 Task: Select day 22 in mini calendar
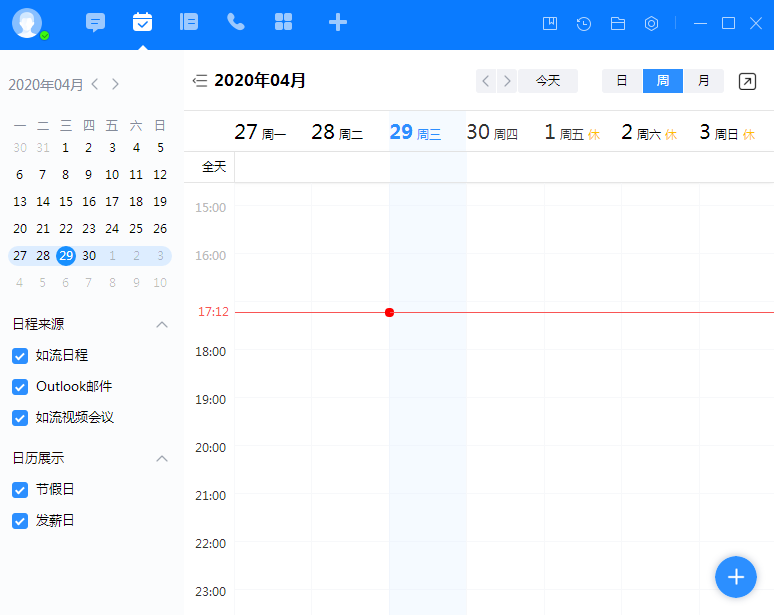point(66,229)
